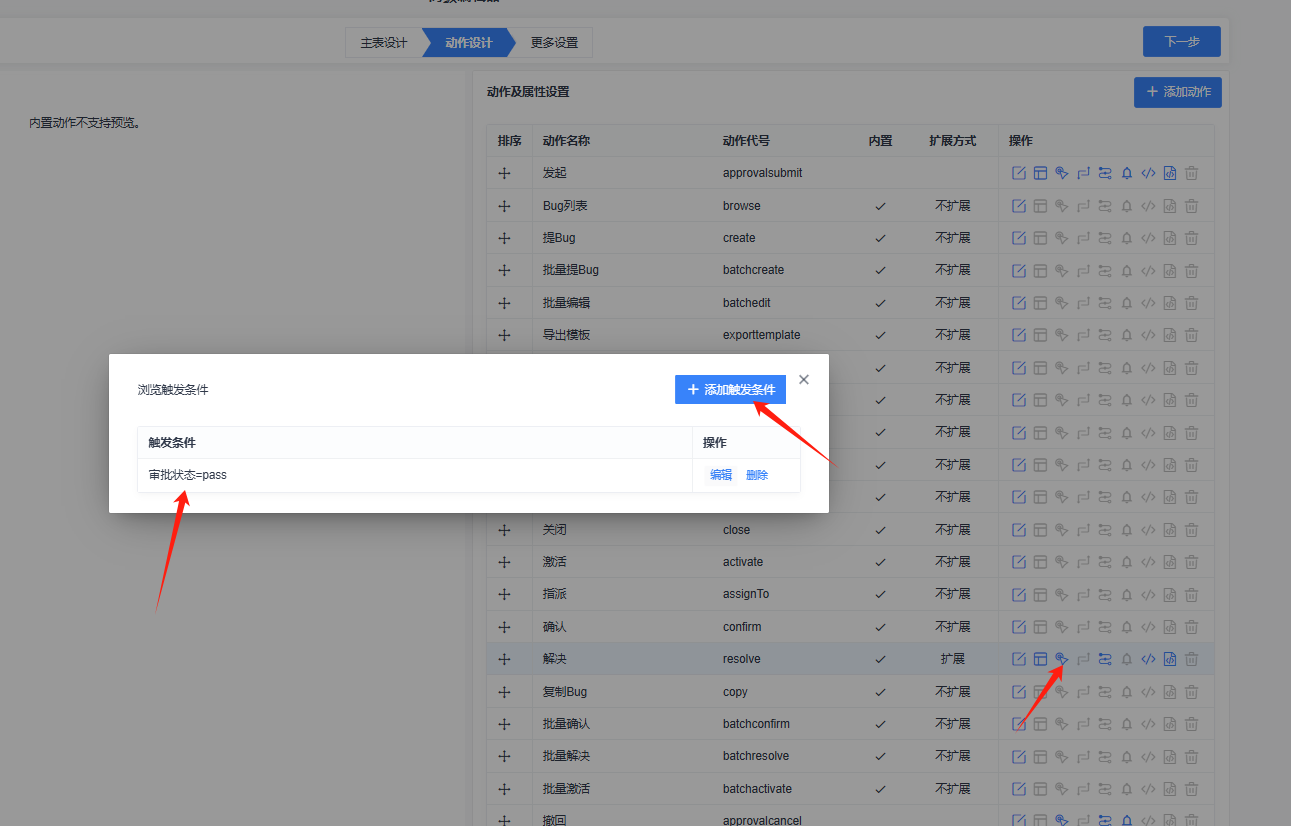This screenshot has height=826, width=1291.
Task: Click the 添加触发条件 button in dialog
Action: (x=730, y=389)
